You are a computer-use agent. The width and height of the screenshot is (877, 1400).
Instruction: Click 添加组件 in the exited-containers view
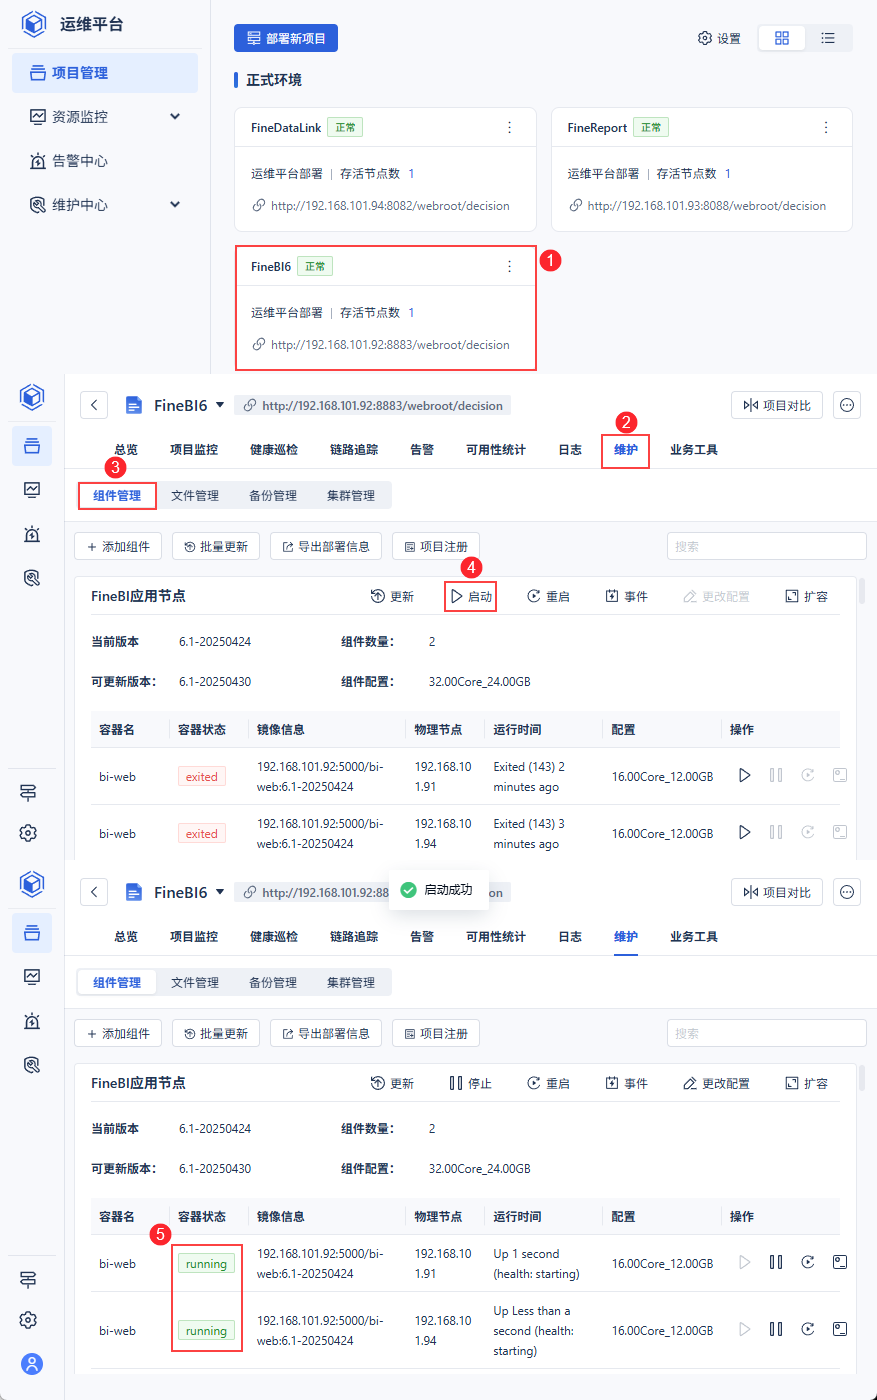[x=118, y=547]
